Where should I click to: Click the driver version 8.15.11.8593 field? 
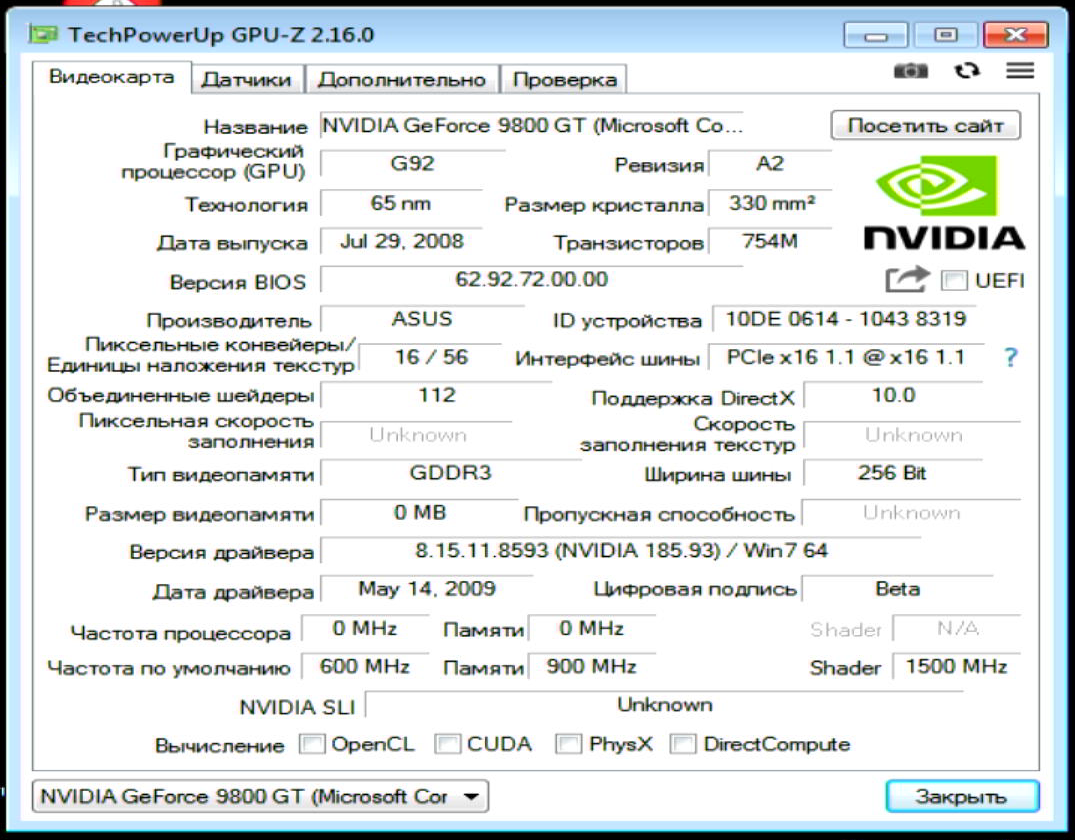point(620,551)
